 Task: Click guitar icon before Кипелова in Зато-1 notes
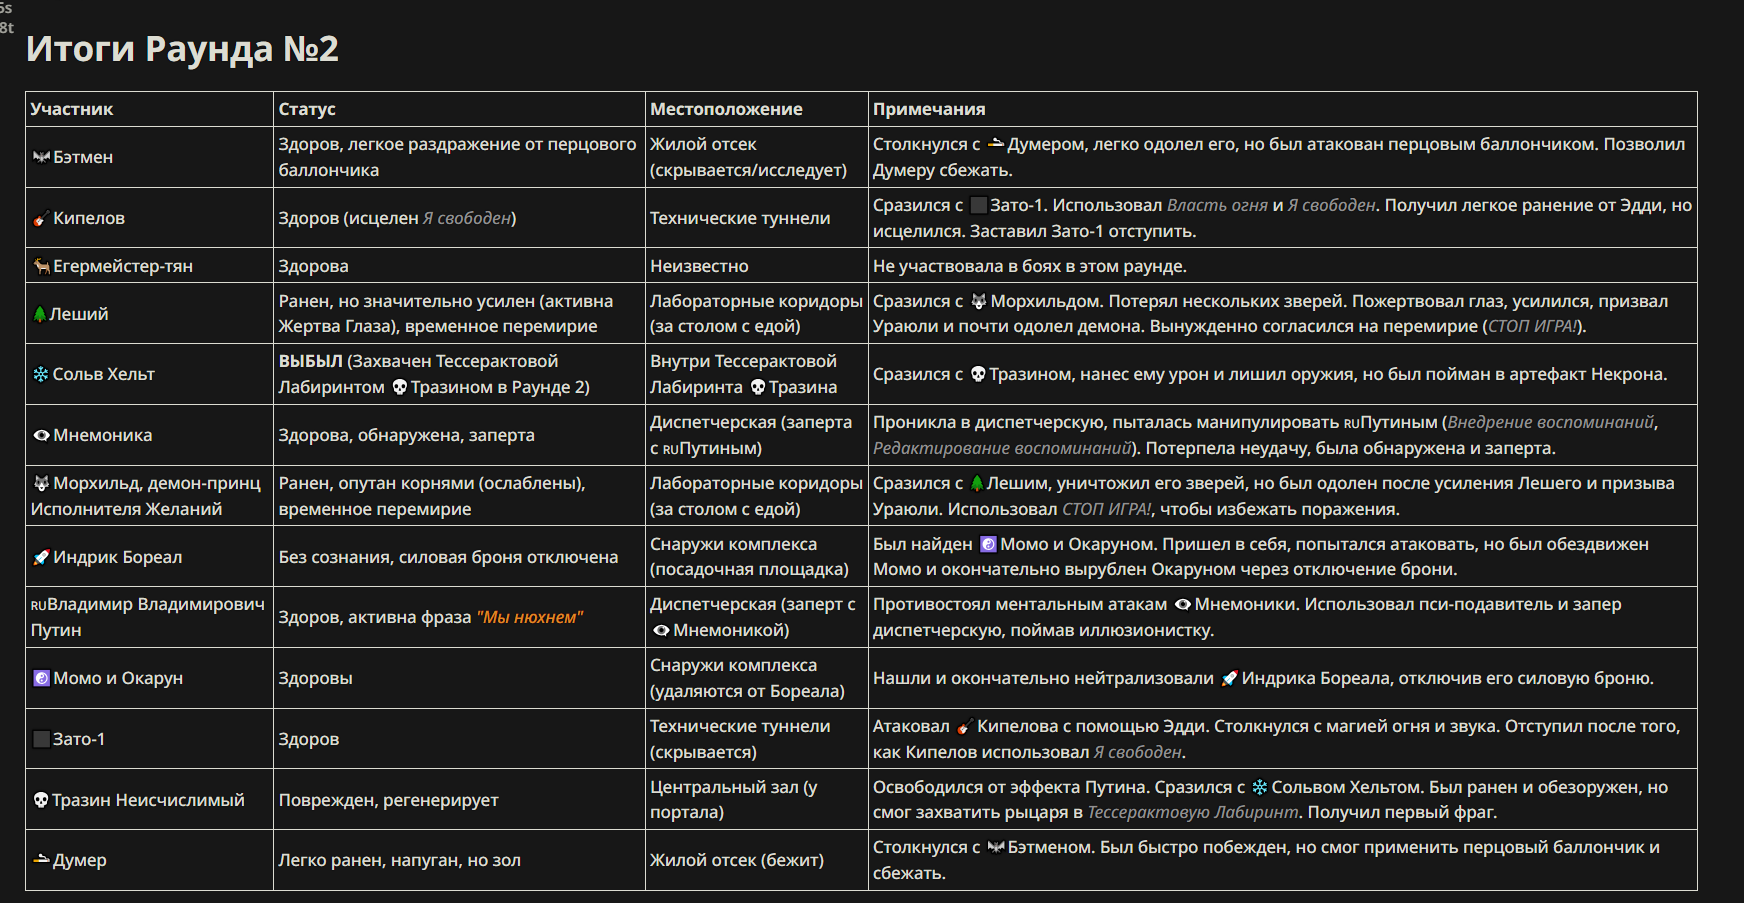pos(965,727)
